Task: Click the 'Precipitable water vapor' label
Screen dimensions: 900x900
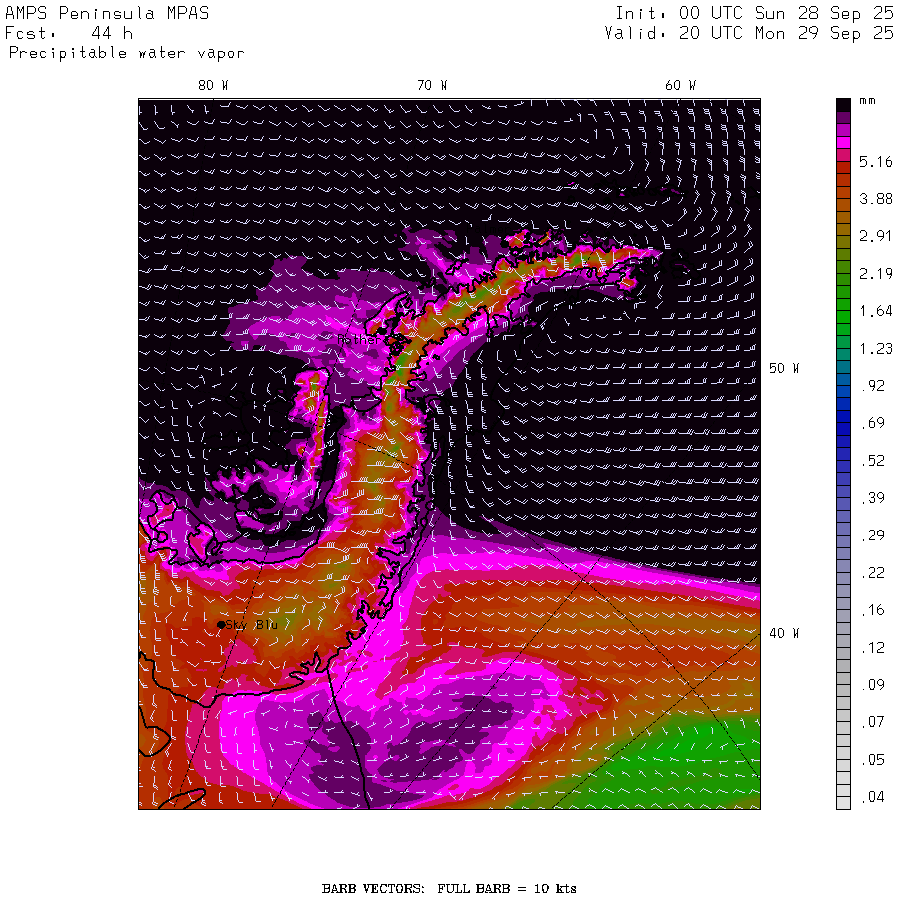Action: [126, 53]
